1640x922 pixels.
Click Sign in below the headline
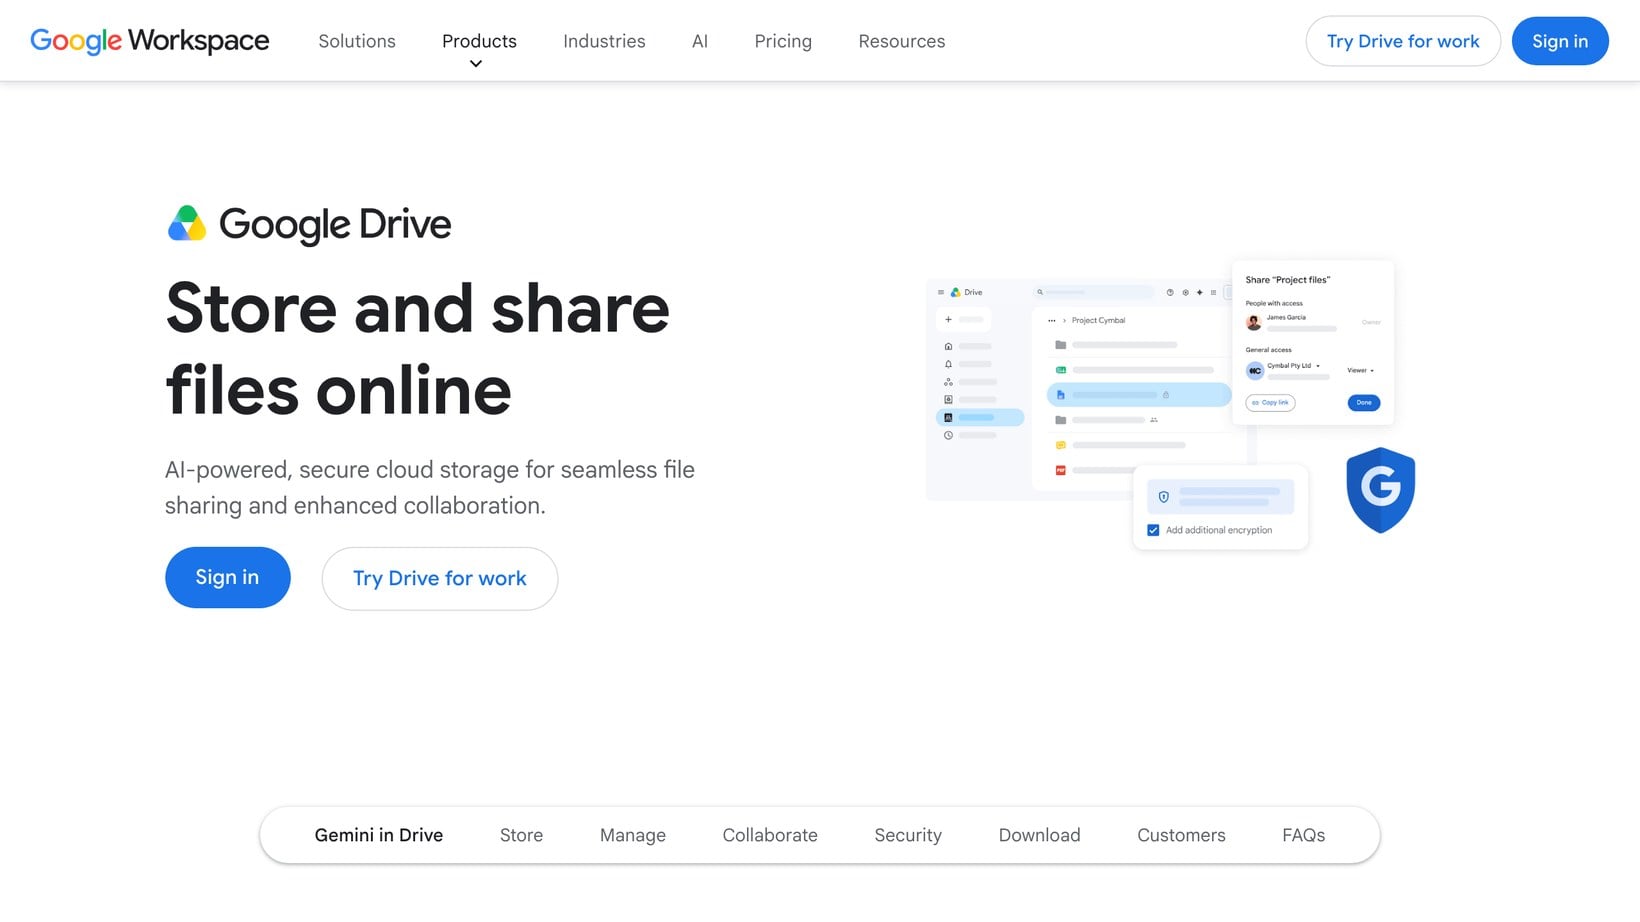point(228,577)
